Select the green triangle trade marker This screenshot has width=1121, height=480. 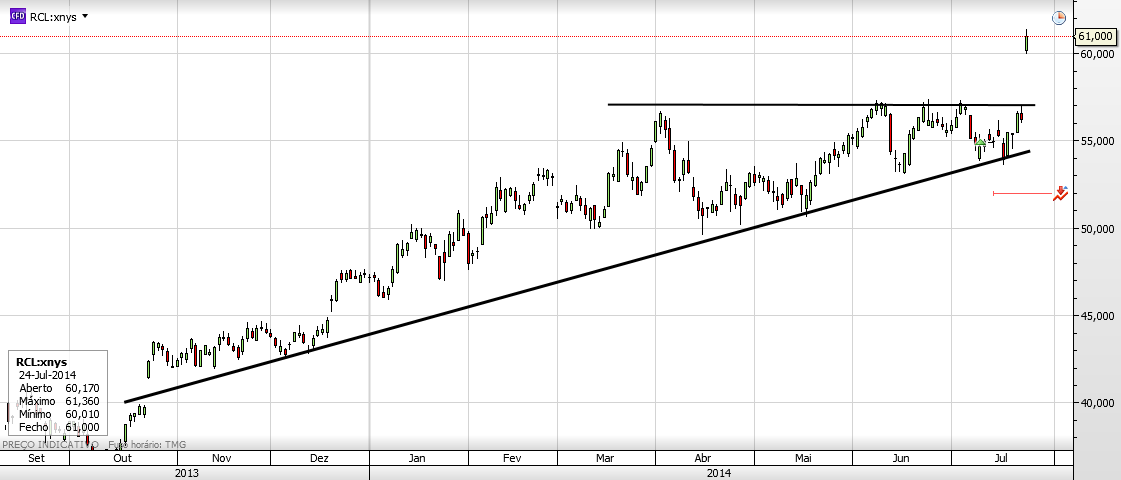point(980,142)
